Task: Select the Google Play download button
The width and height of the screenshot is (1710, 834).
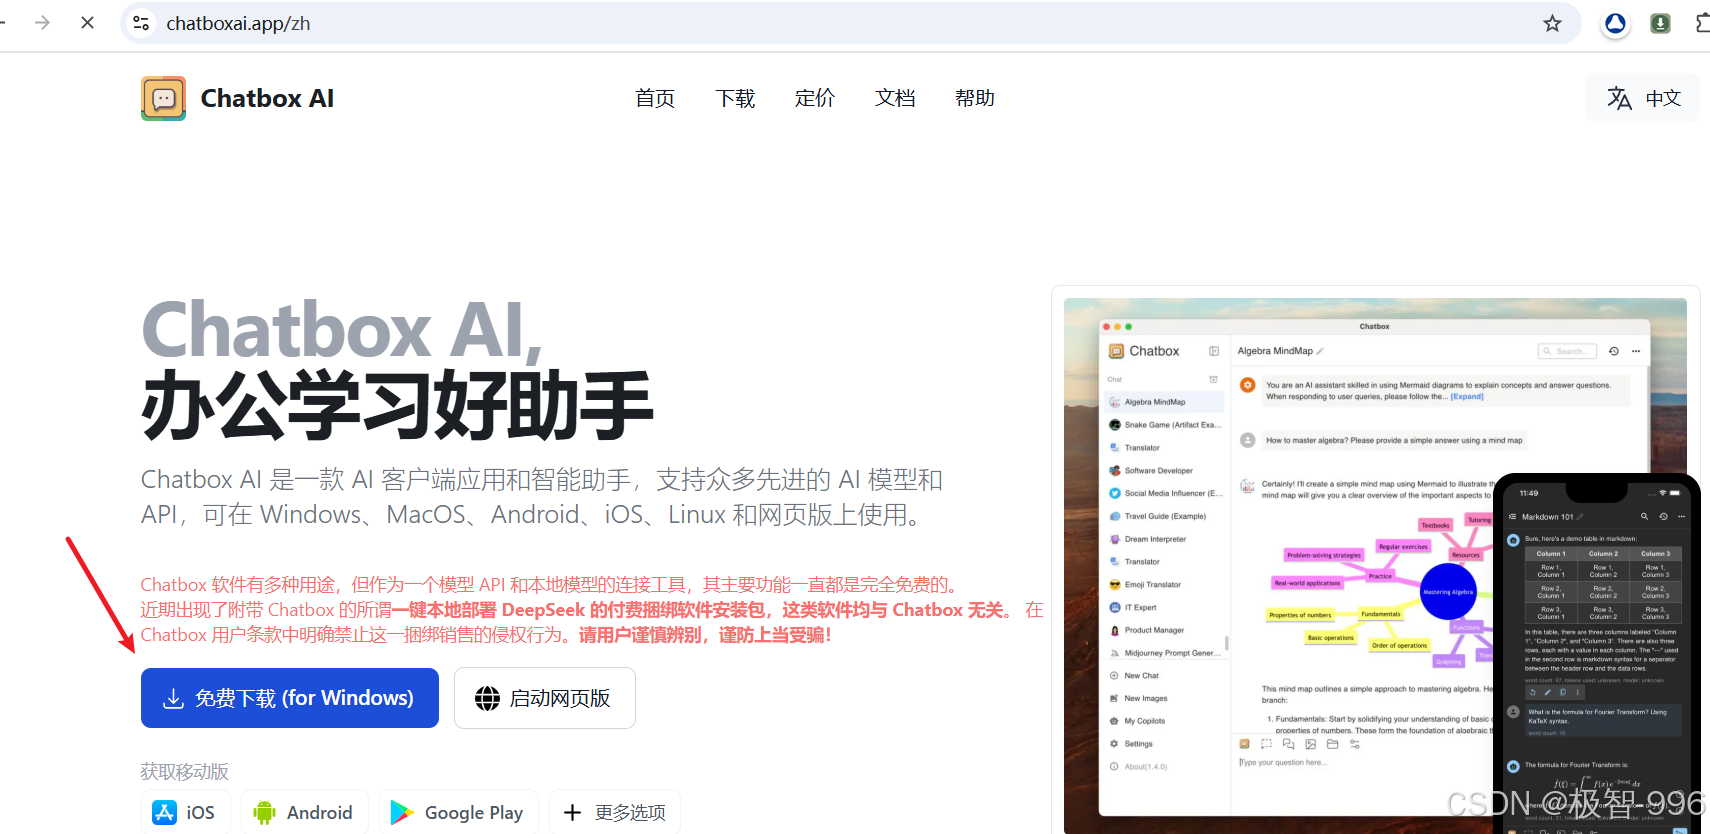Action: click(459, 812)
